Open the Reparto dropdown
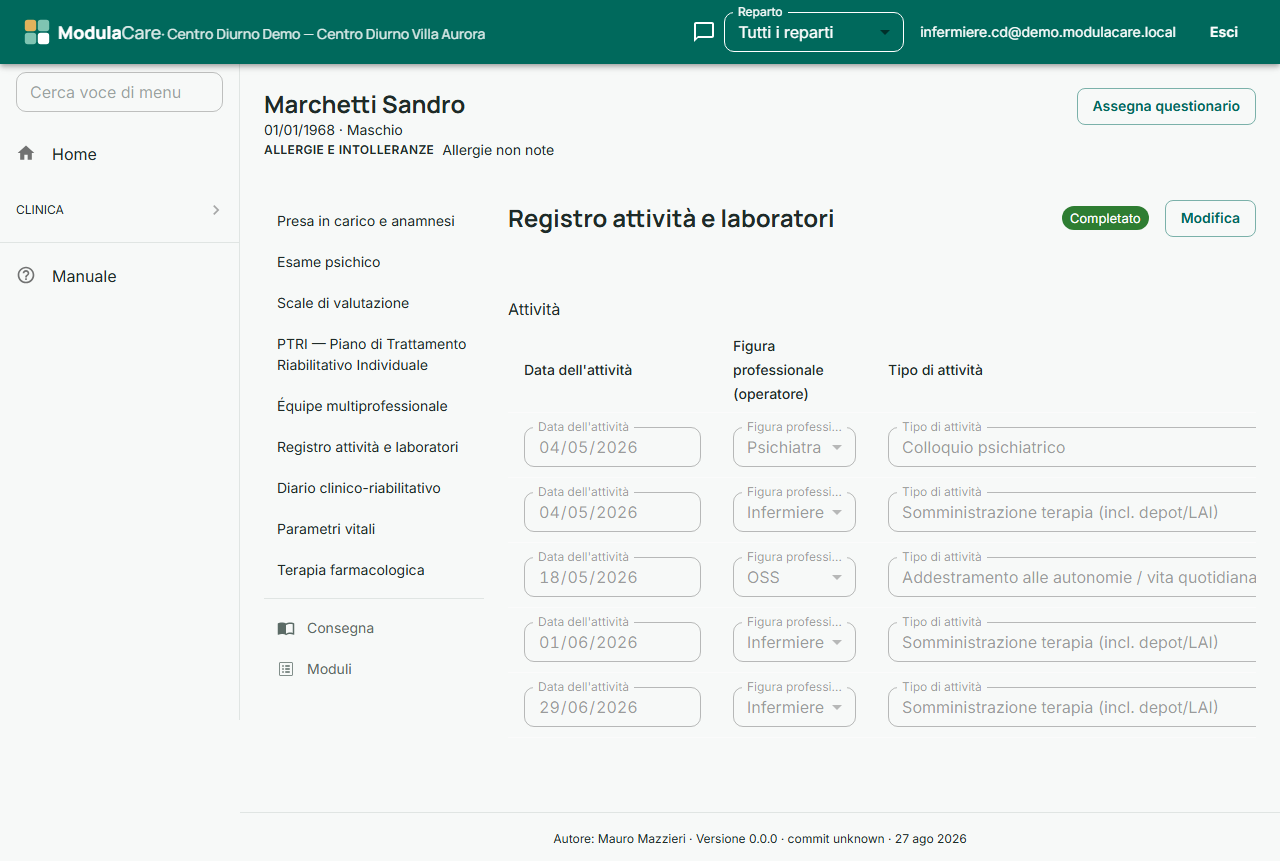 tap(814, 32)
